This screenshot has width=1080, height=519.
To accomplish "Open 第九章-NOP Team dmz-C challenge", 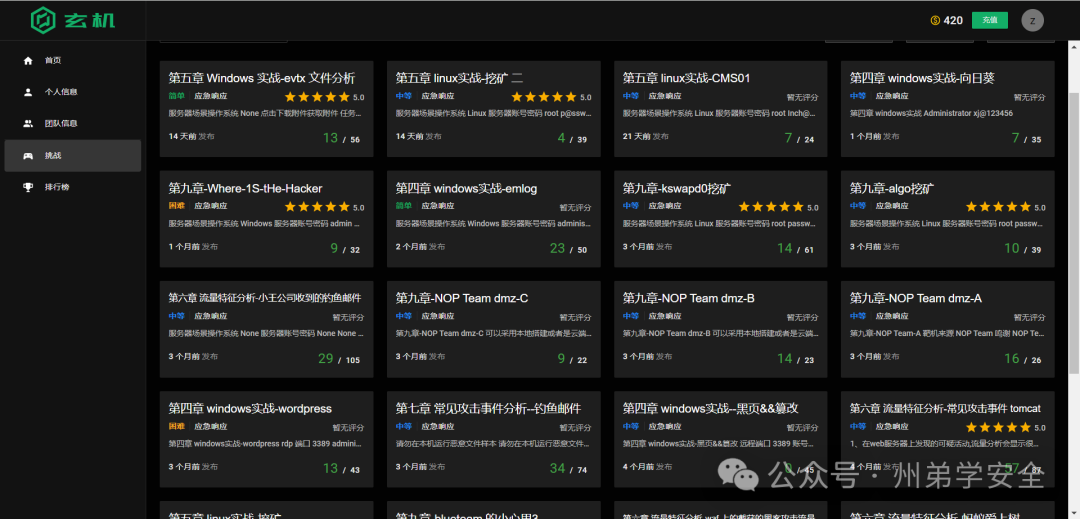I will pyautogui.click(x=494, y=329).
